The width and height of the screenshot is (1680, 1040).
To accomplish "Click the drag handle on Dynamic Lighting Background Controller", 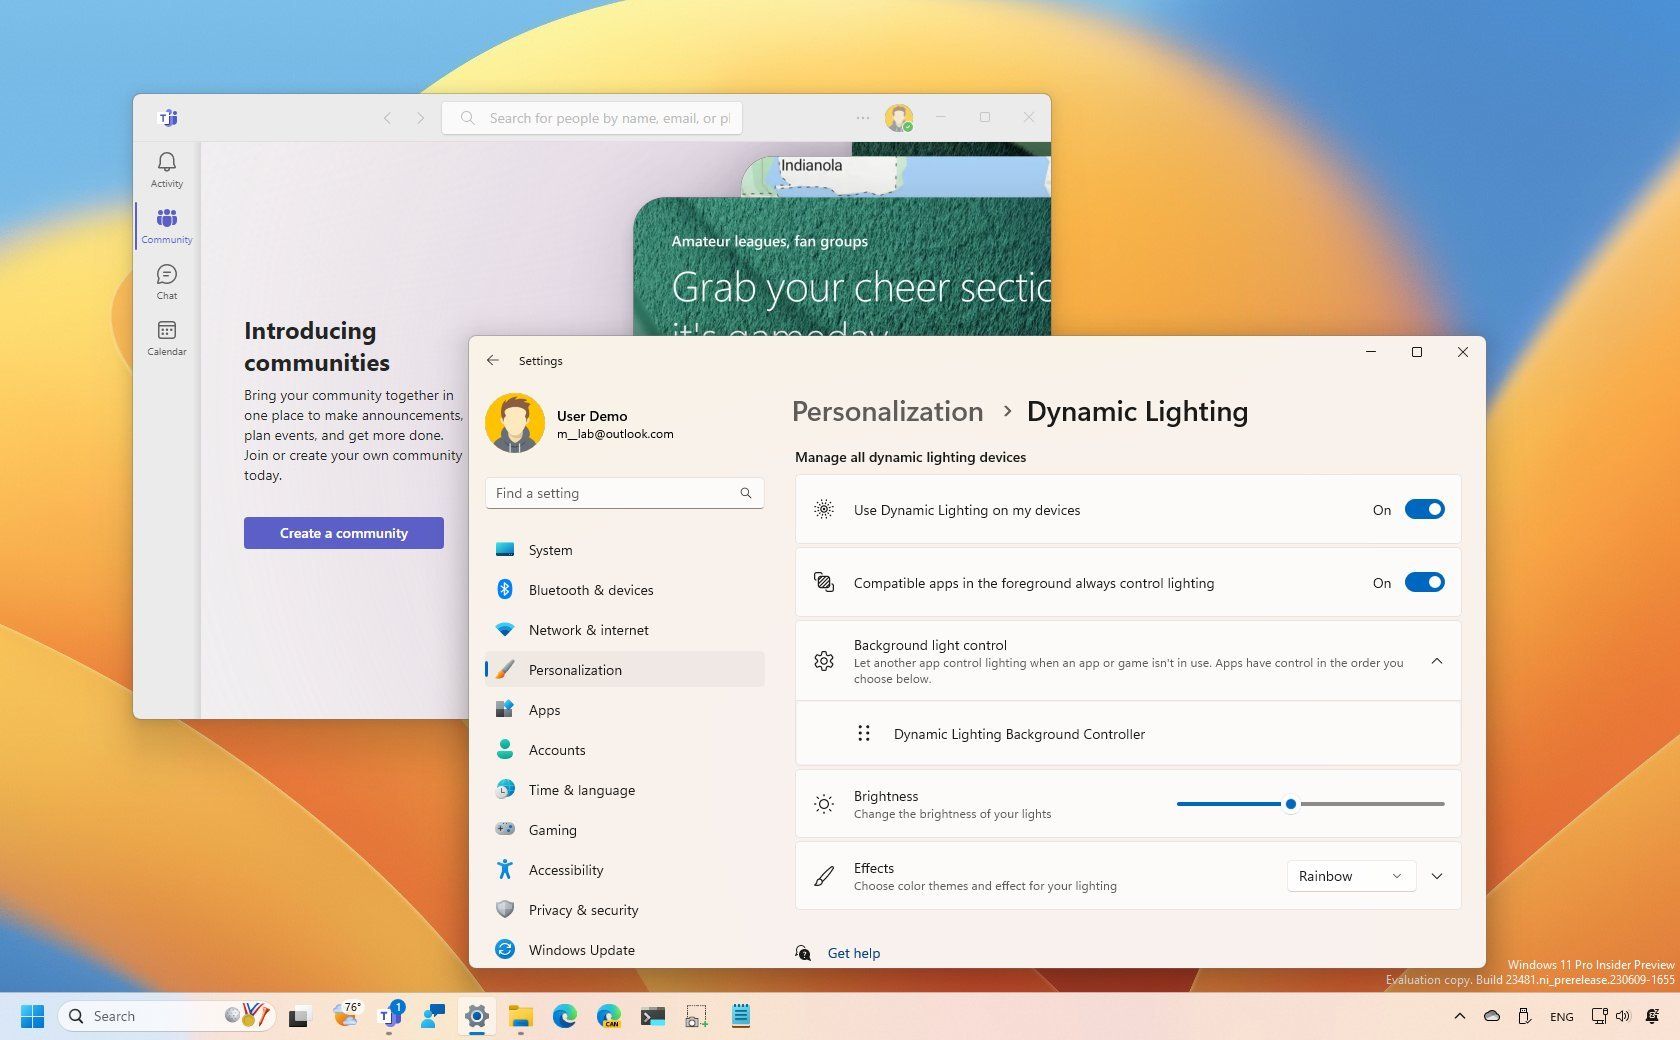I will click(864, 733).
